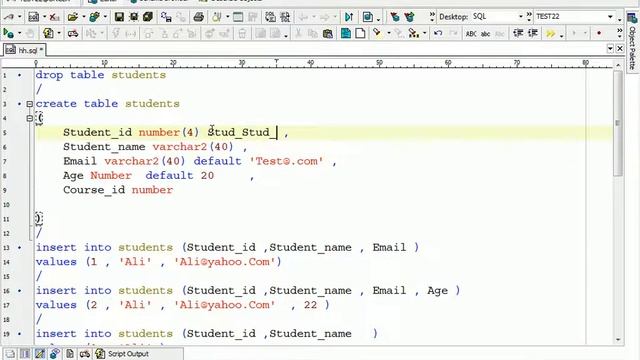
Task: Click the black cube compile icon
Action: (x=148, y=17)
